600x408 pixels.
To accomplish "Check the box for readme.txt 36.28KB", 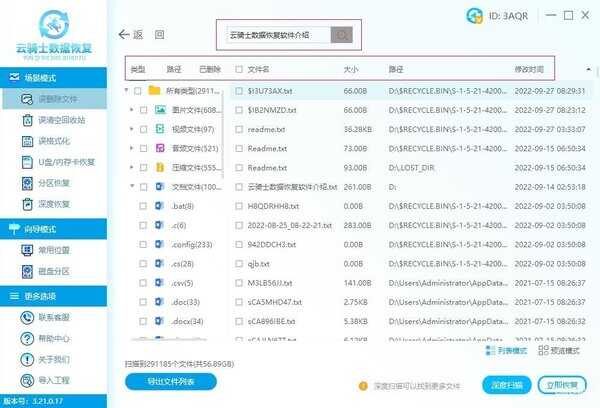I will point(238,129).
